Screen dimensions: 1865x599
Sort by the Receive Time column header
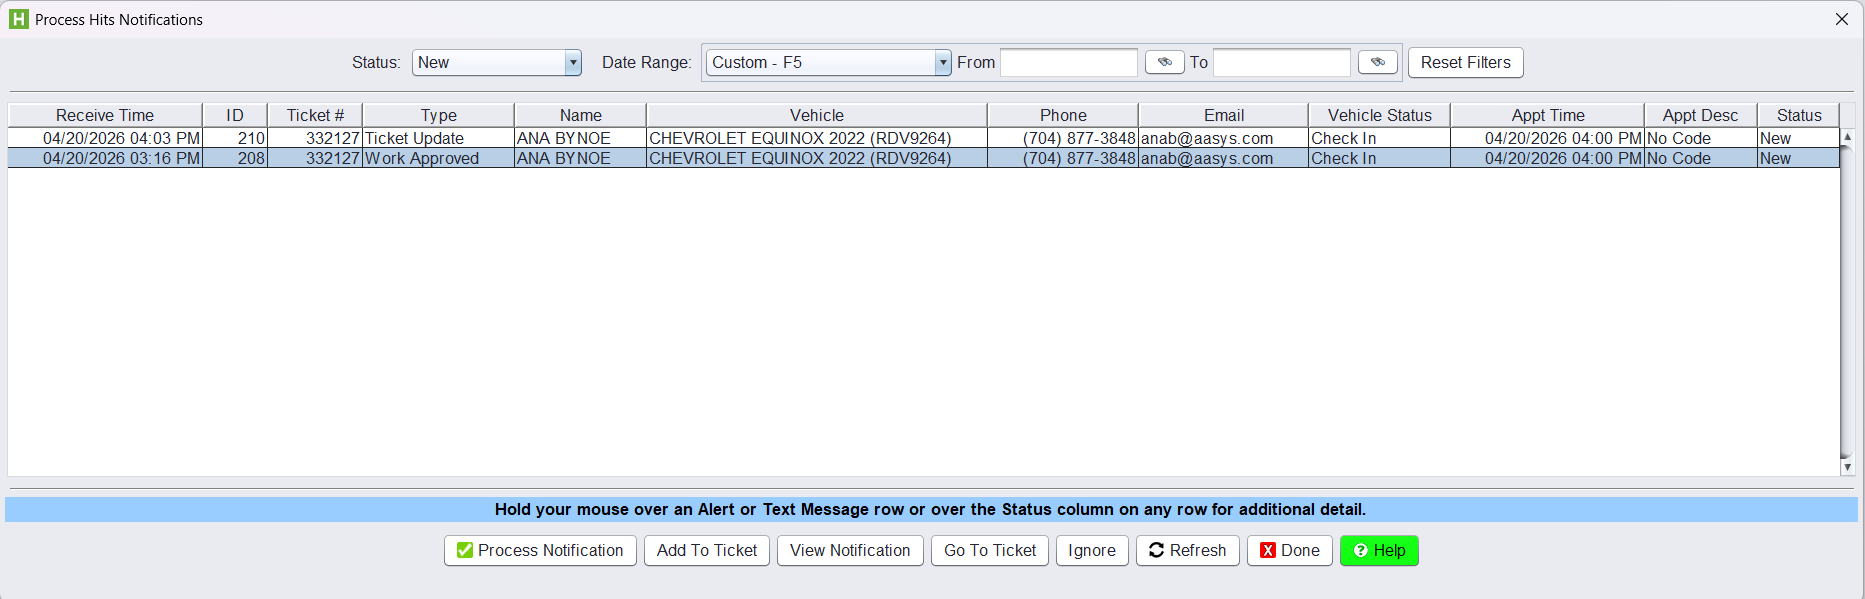pos(105,115)
